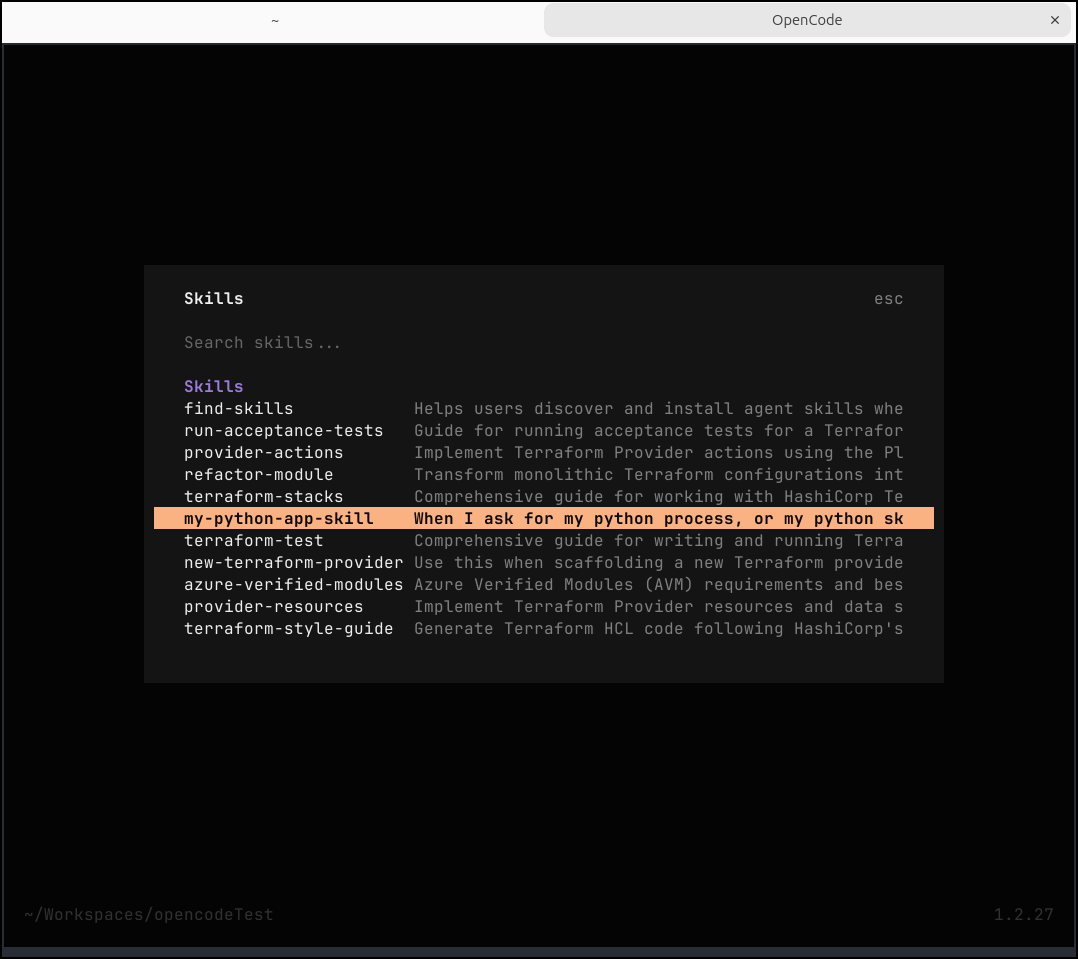
Task: Click the workspace path opencodeTest in status bar
Action: point(148,914)
